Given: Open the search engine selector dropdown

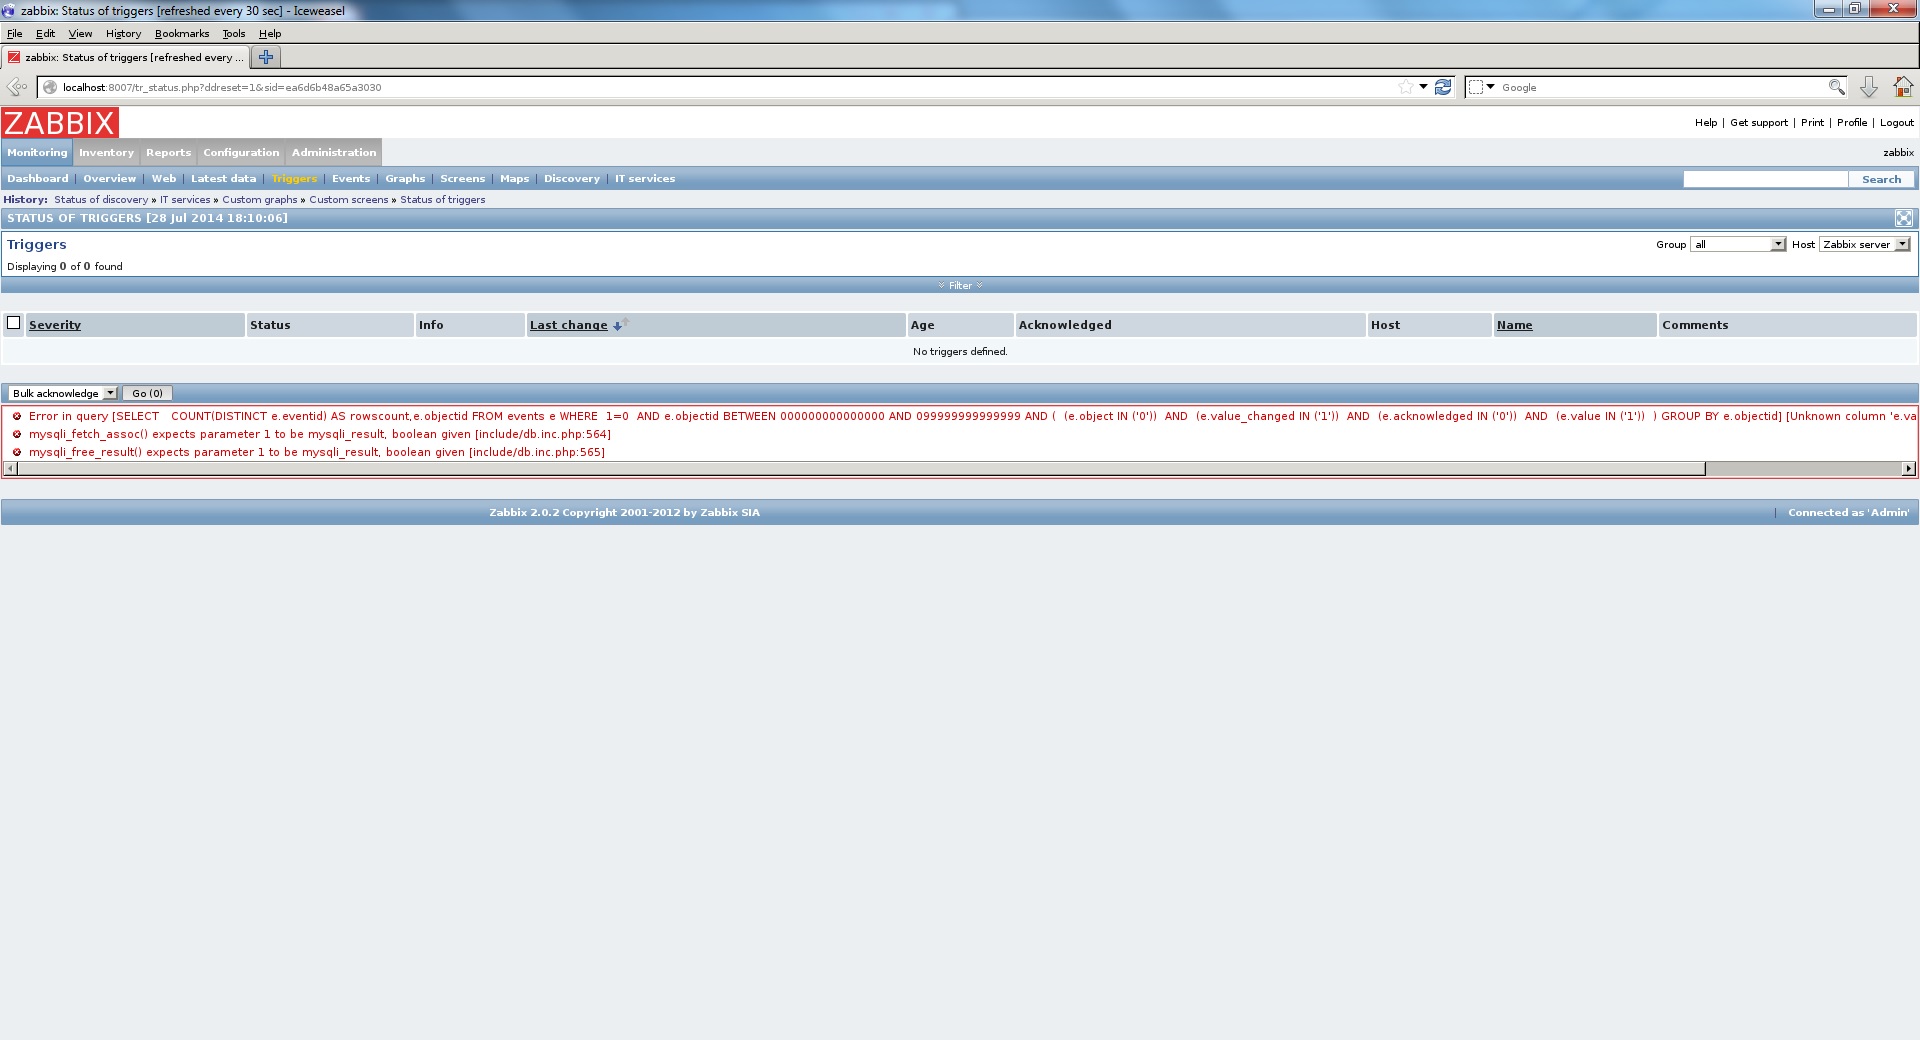Looking at the screenshot, I should pos(1482,87).
